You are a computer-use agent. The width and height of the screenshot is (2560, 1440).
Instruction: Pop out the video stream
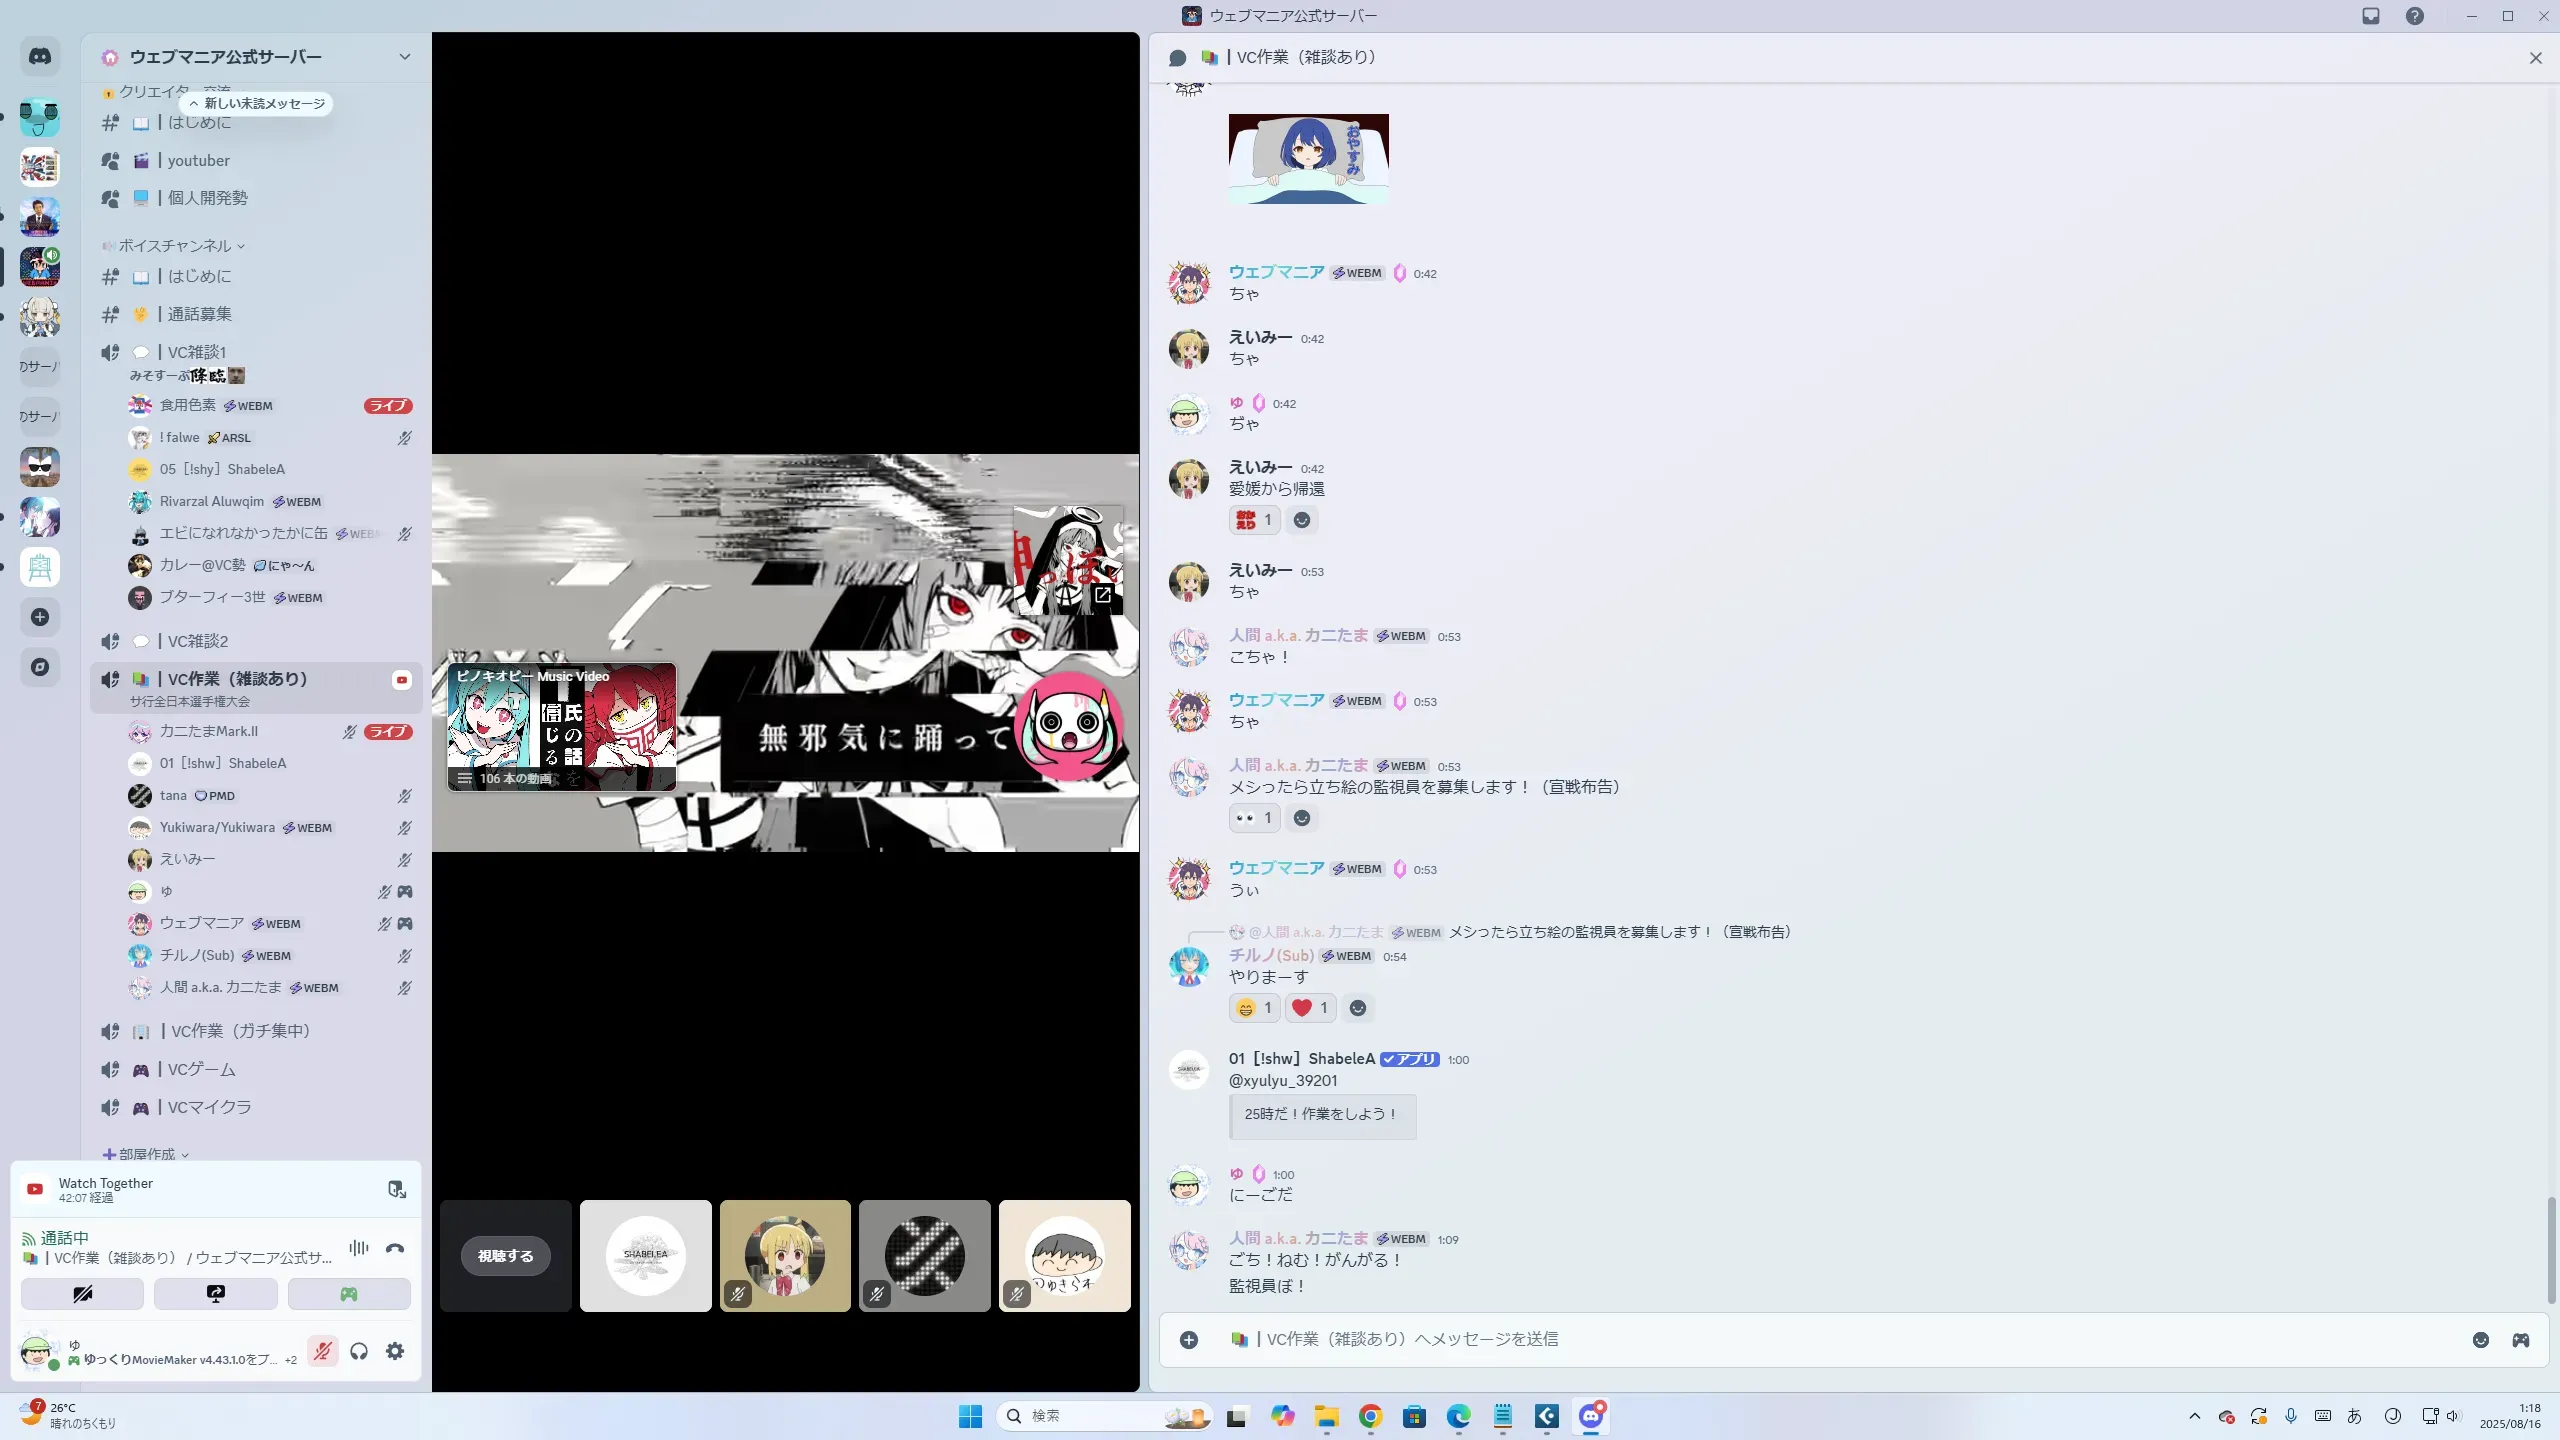pyautogui.click(x=1103, y=595)
